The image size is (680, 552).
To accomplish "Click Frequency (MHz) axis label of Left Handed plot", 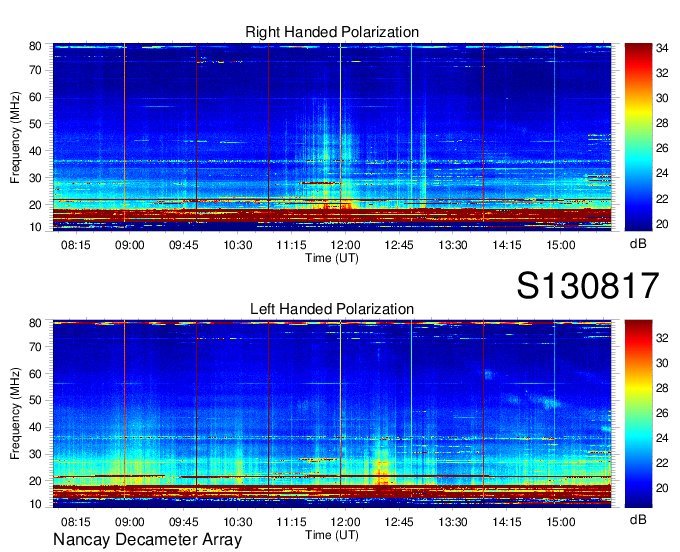I will (x=15, y=414).
